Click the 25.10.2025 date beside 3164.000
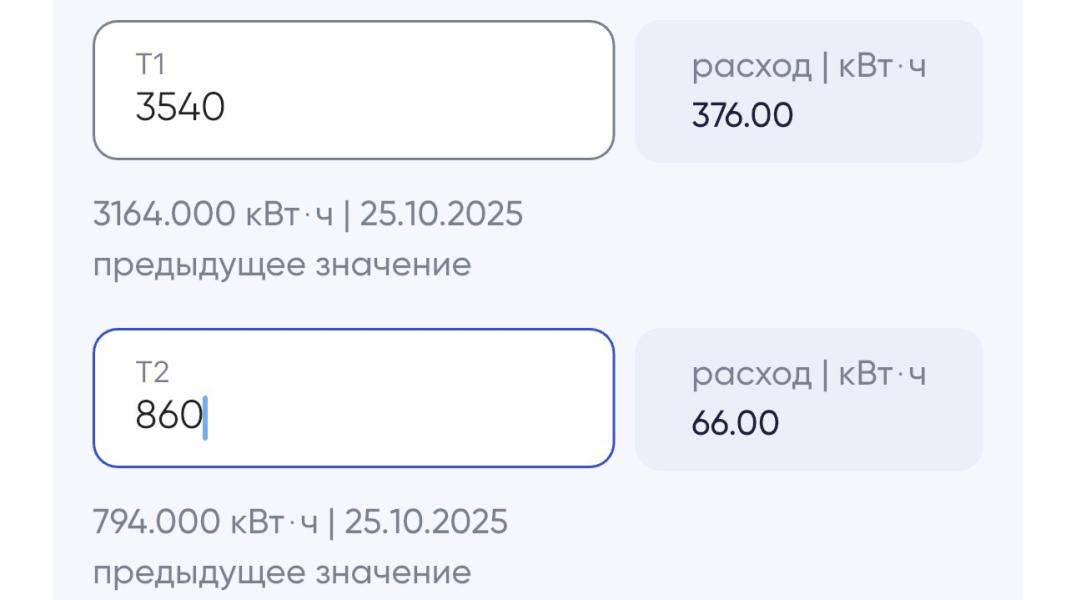Screen dimensions: 1075x600 [441, 214]
